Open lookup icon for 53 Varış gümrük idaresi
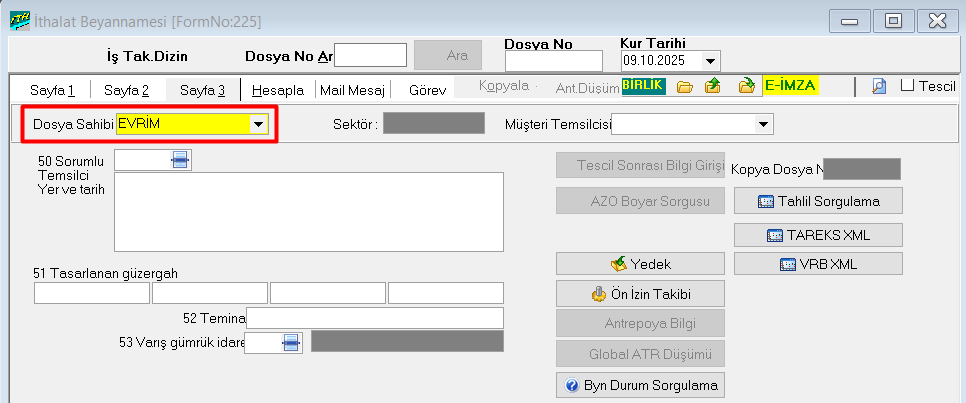966x403 pixels. pos(291,342)
